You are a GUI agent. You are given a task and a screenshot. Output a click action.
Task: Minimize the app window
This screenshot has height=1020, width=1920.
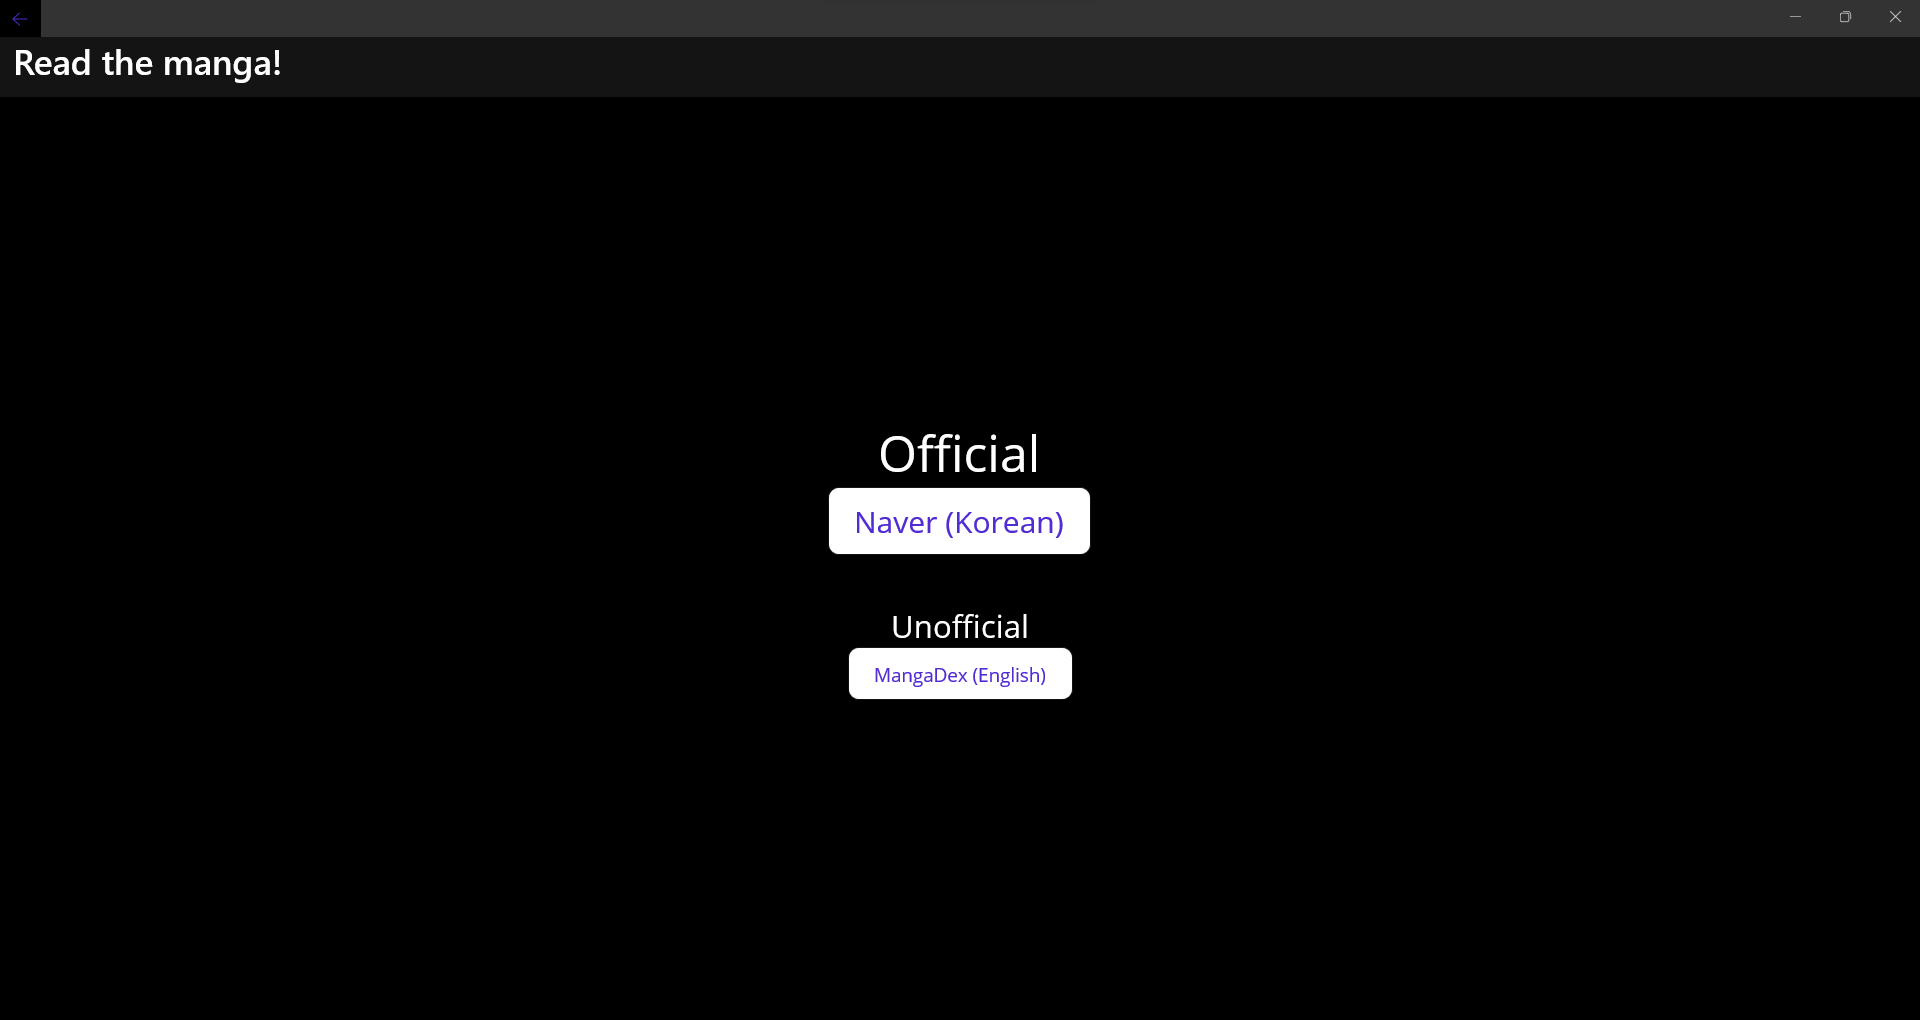coord(1795,17)
